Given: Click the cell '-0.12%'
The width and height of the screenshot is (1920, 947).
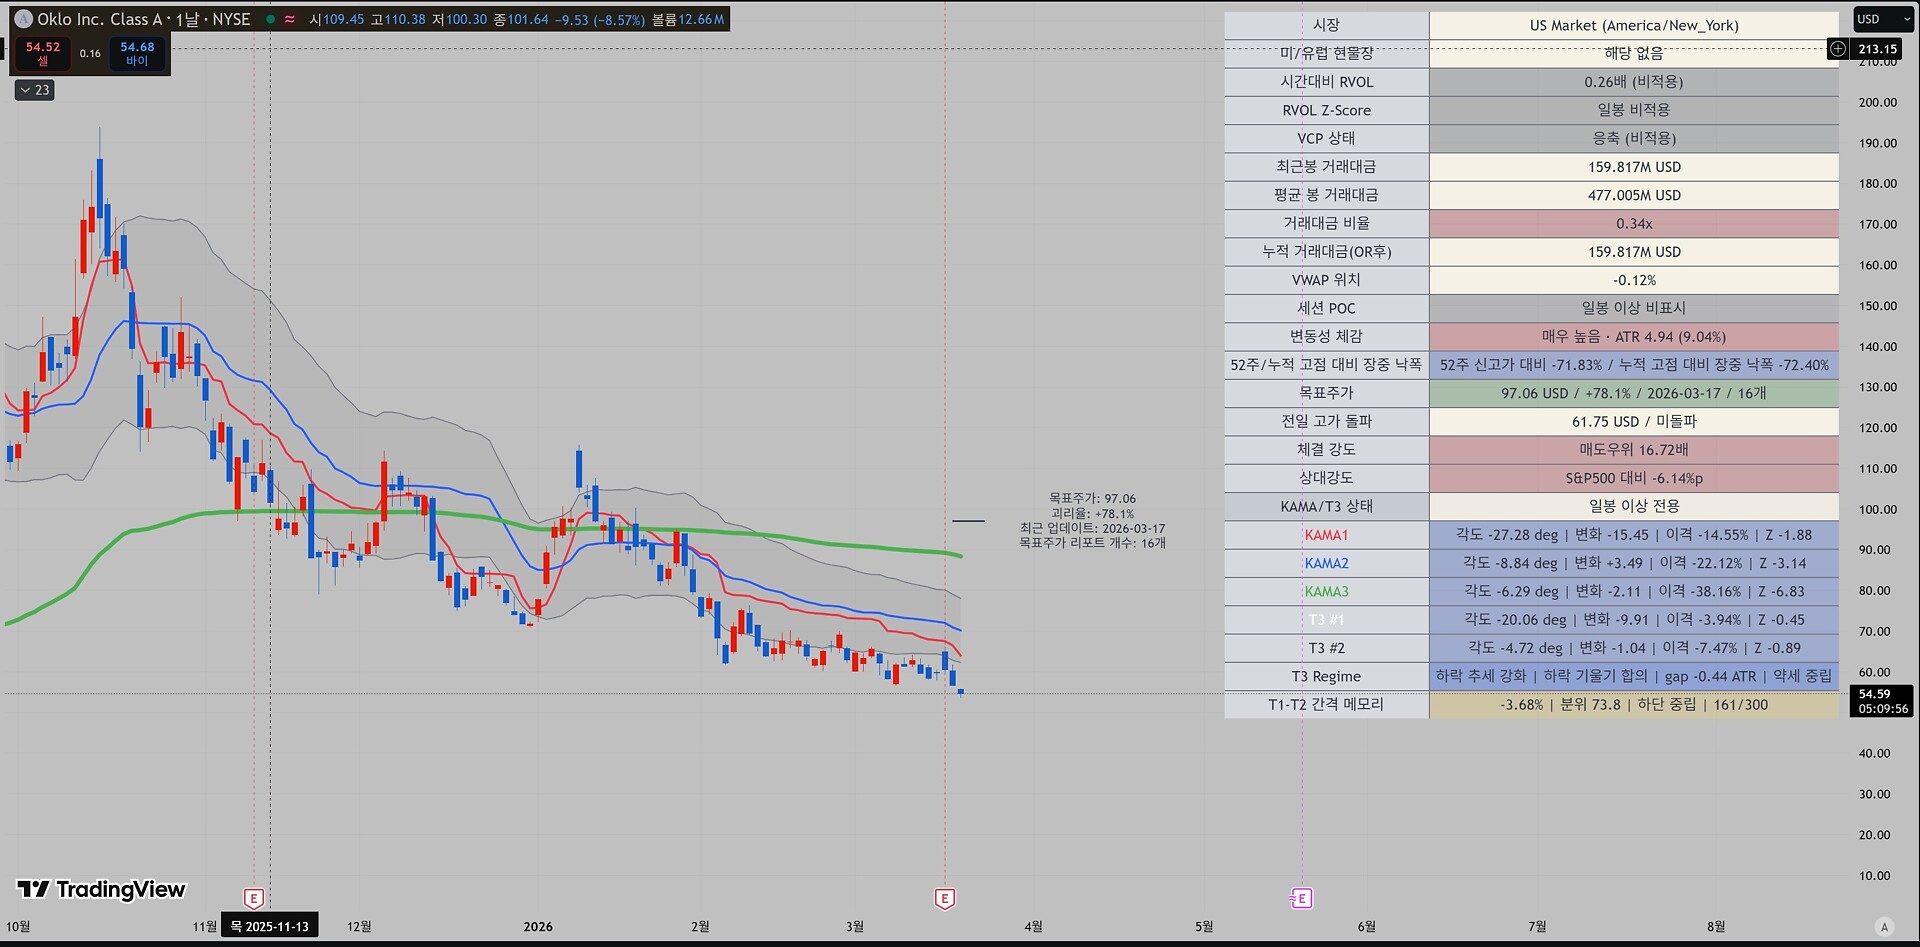Looking at the screenshot, I should tap(1634, 280).
